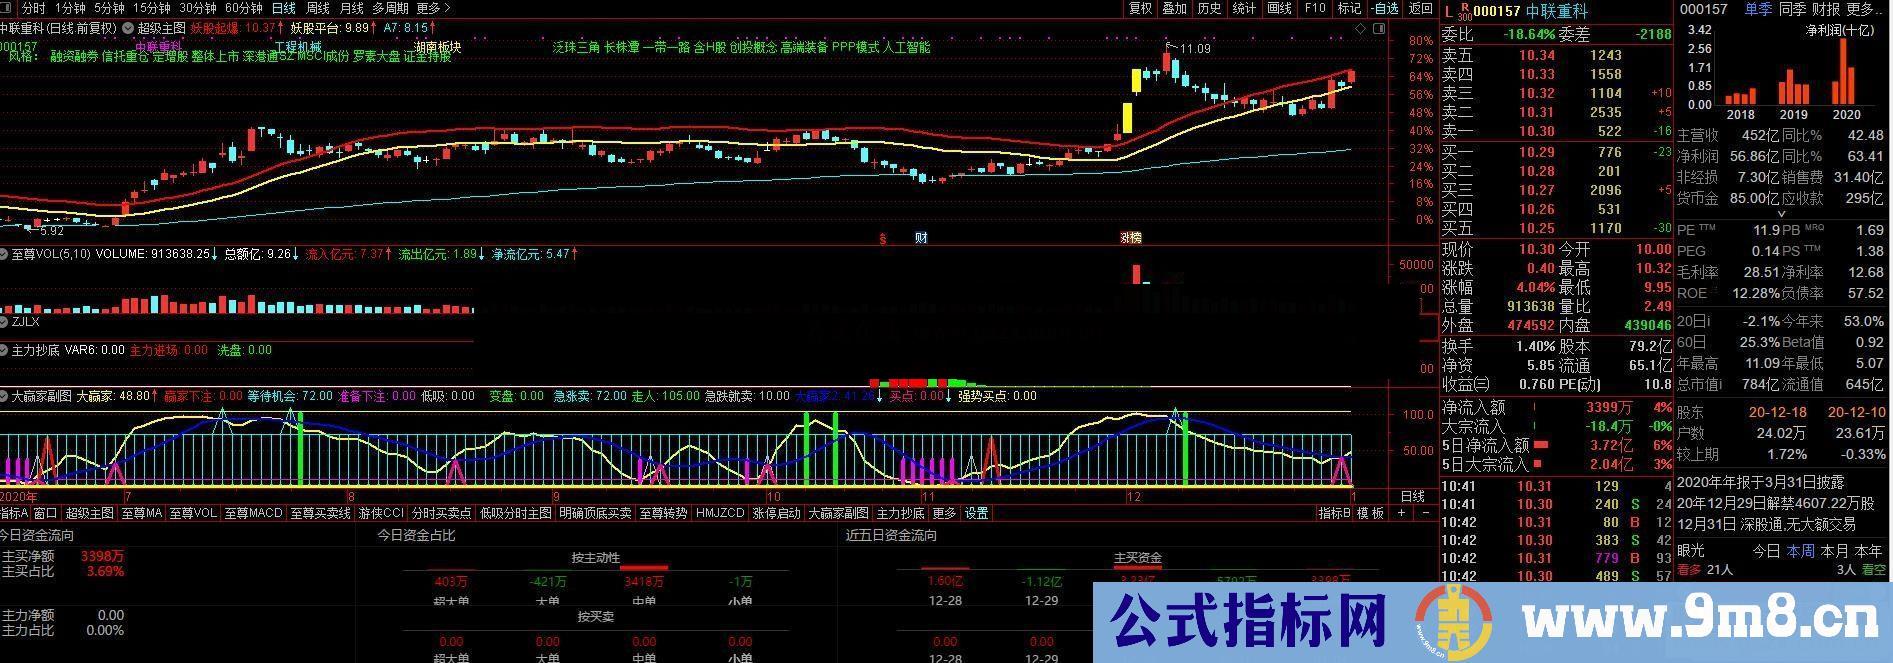The image size is (1893, 663).
Task: Switch to 1分钟 period
Action: click(x=70, y=8)
